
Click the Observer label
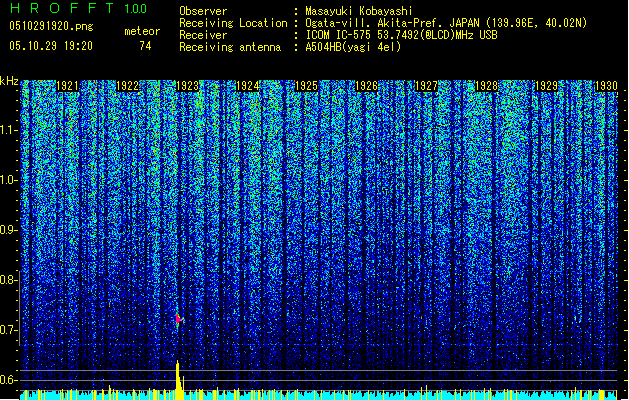[x=203, y=11]
